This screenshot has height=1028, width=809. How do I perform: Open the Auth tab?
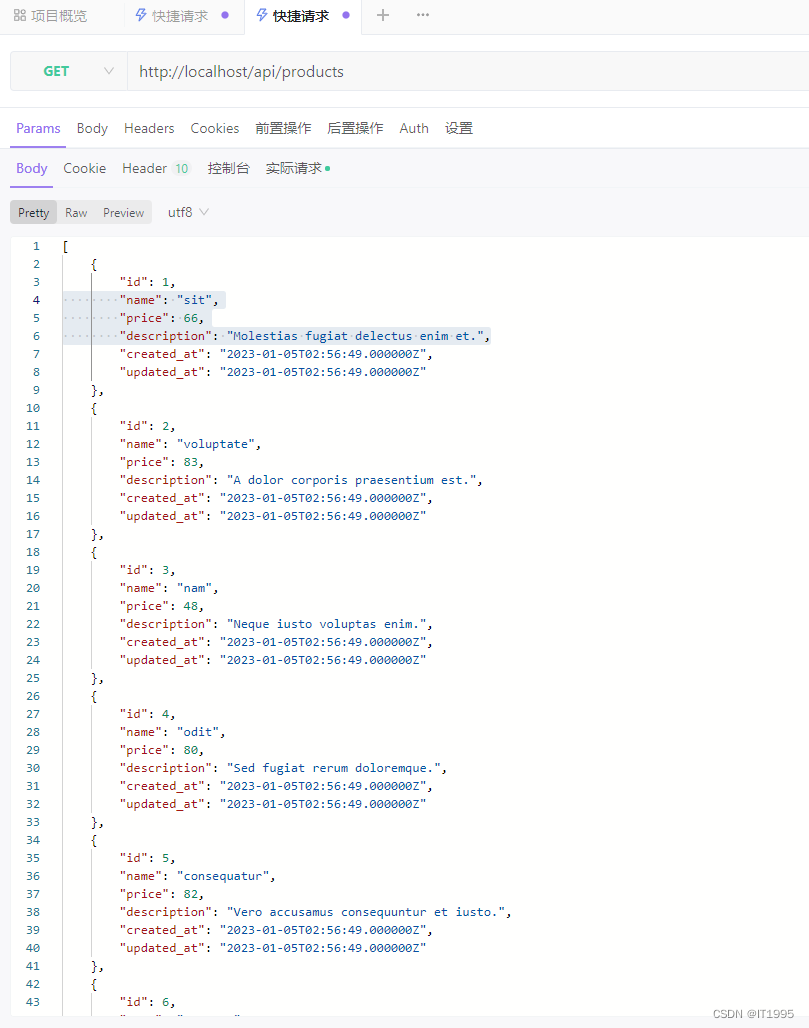click(413, 128)
